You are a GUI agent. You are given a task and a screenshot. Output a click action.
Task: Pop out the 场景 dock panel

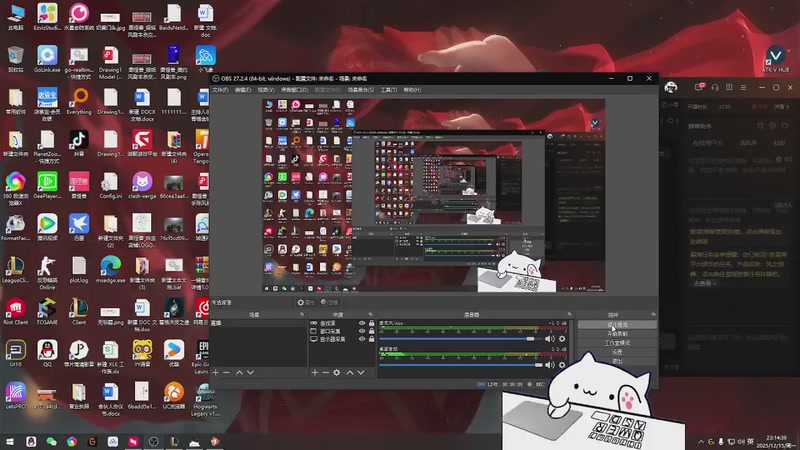pyautogui.click(x=302, y=314)
